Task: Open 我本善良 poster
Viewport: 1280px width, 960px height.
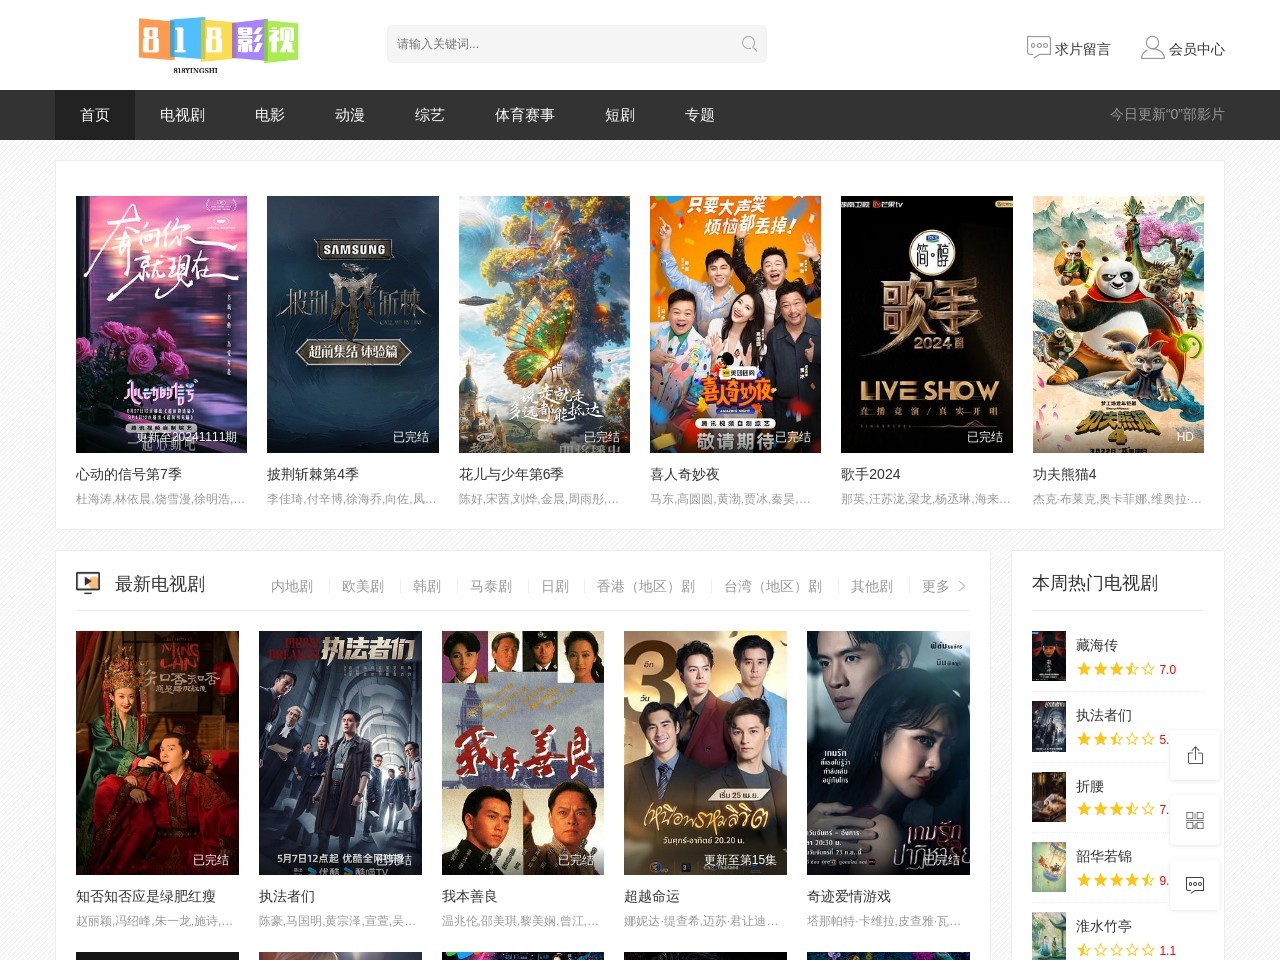Action: point(523,753)
